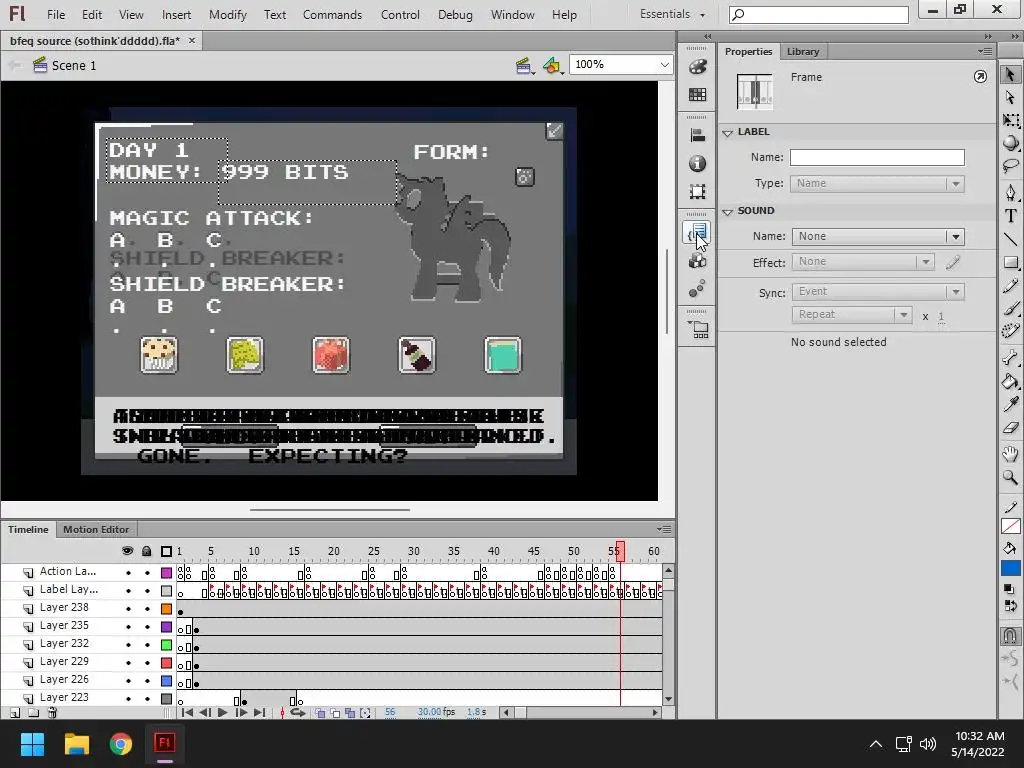Play the timeline animation
Viewport: 1024px width, 768px height.
pyautogui.click(x=222, y=712)
